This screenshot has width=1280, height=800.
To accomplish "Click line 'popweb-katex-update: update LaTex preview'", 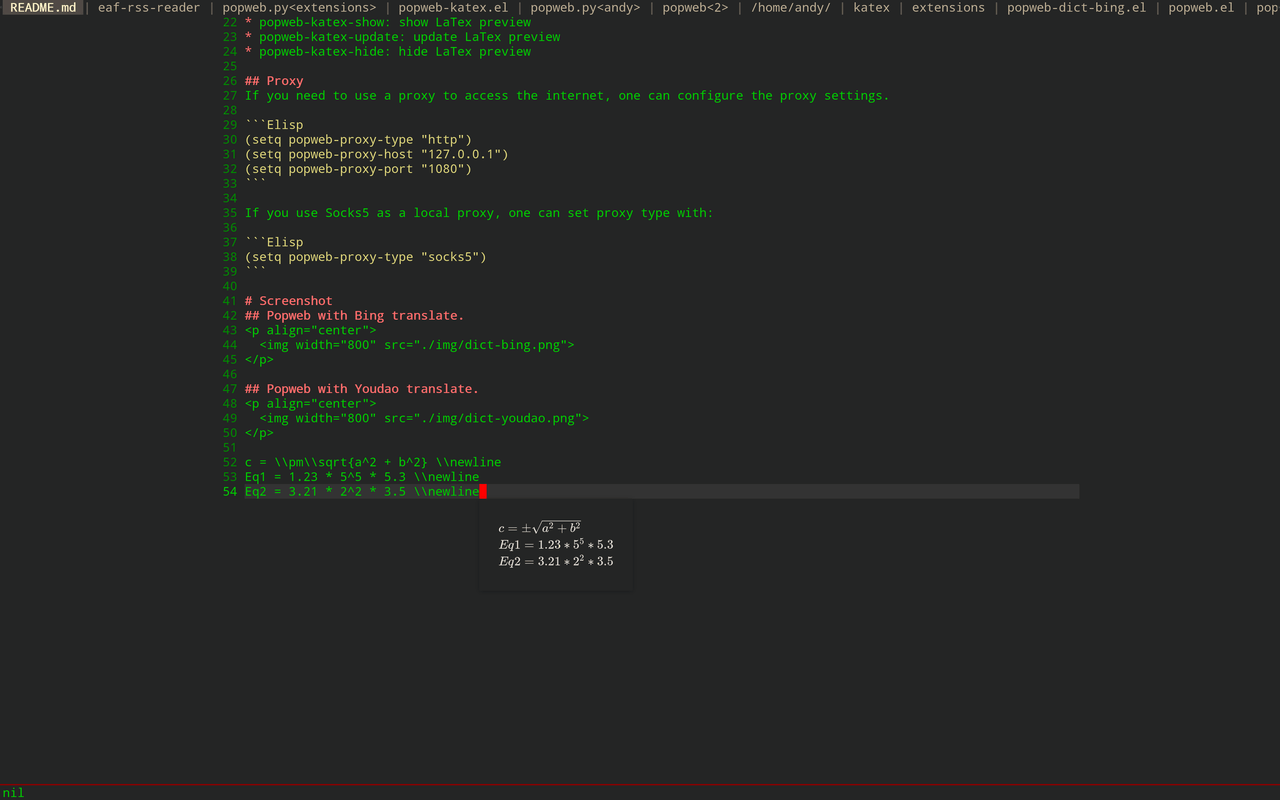I will pos(402,37).
